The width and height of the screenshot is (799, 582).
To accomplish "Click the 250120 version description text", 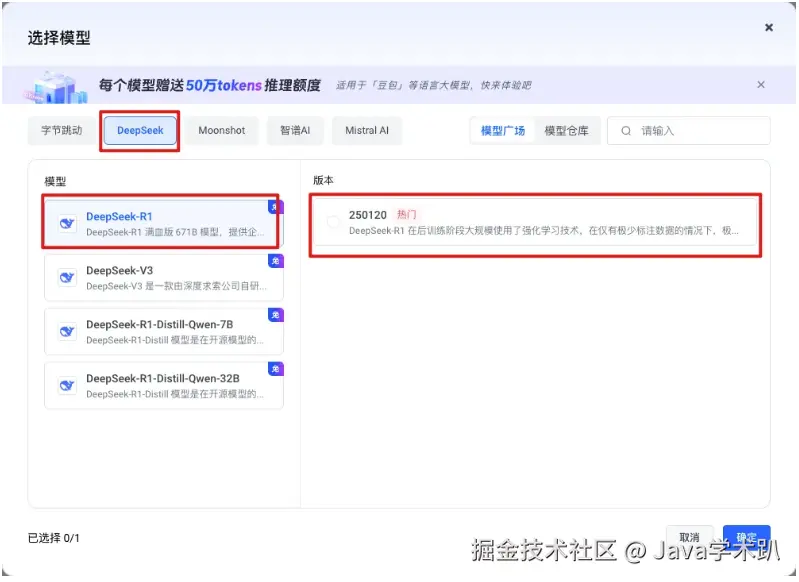I will click(x=543, y=231).
